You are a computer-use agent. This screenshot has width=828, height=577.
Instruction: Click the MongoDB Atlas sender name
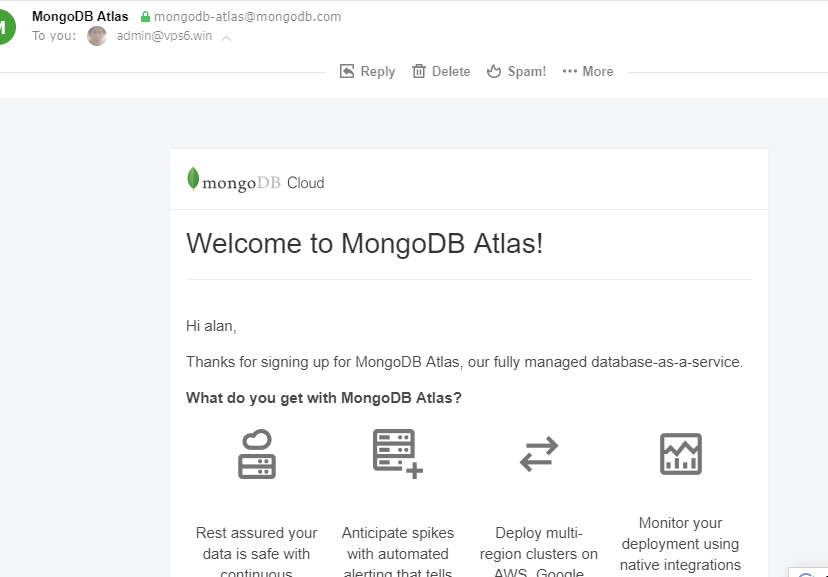tap(80, 16)
